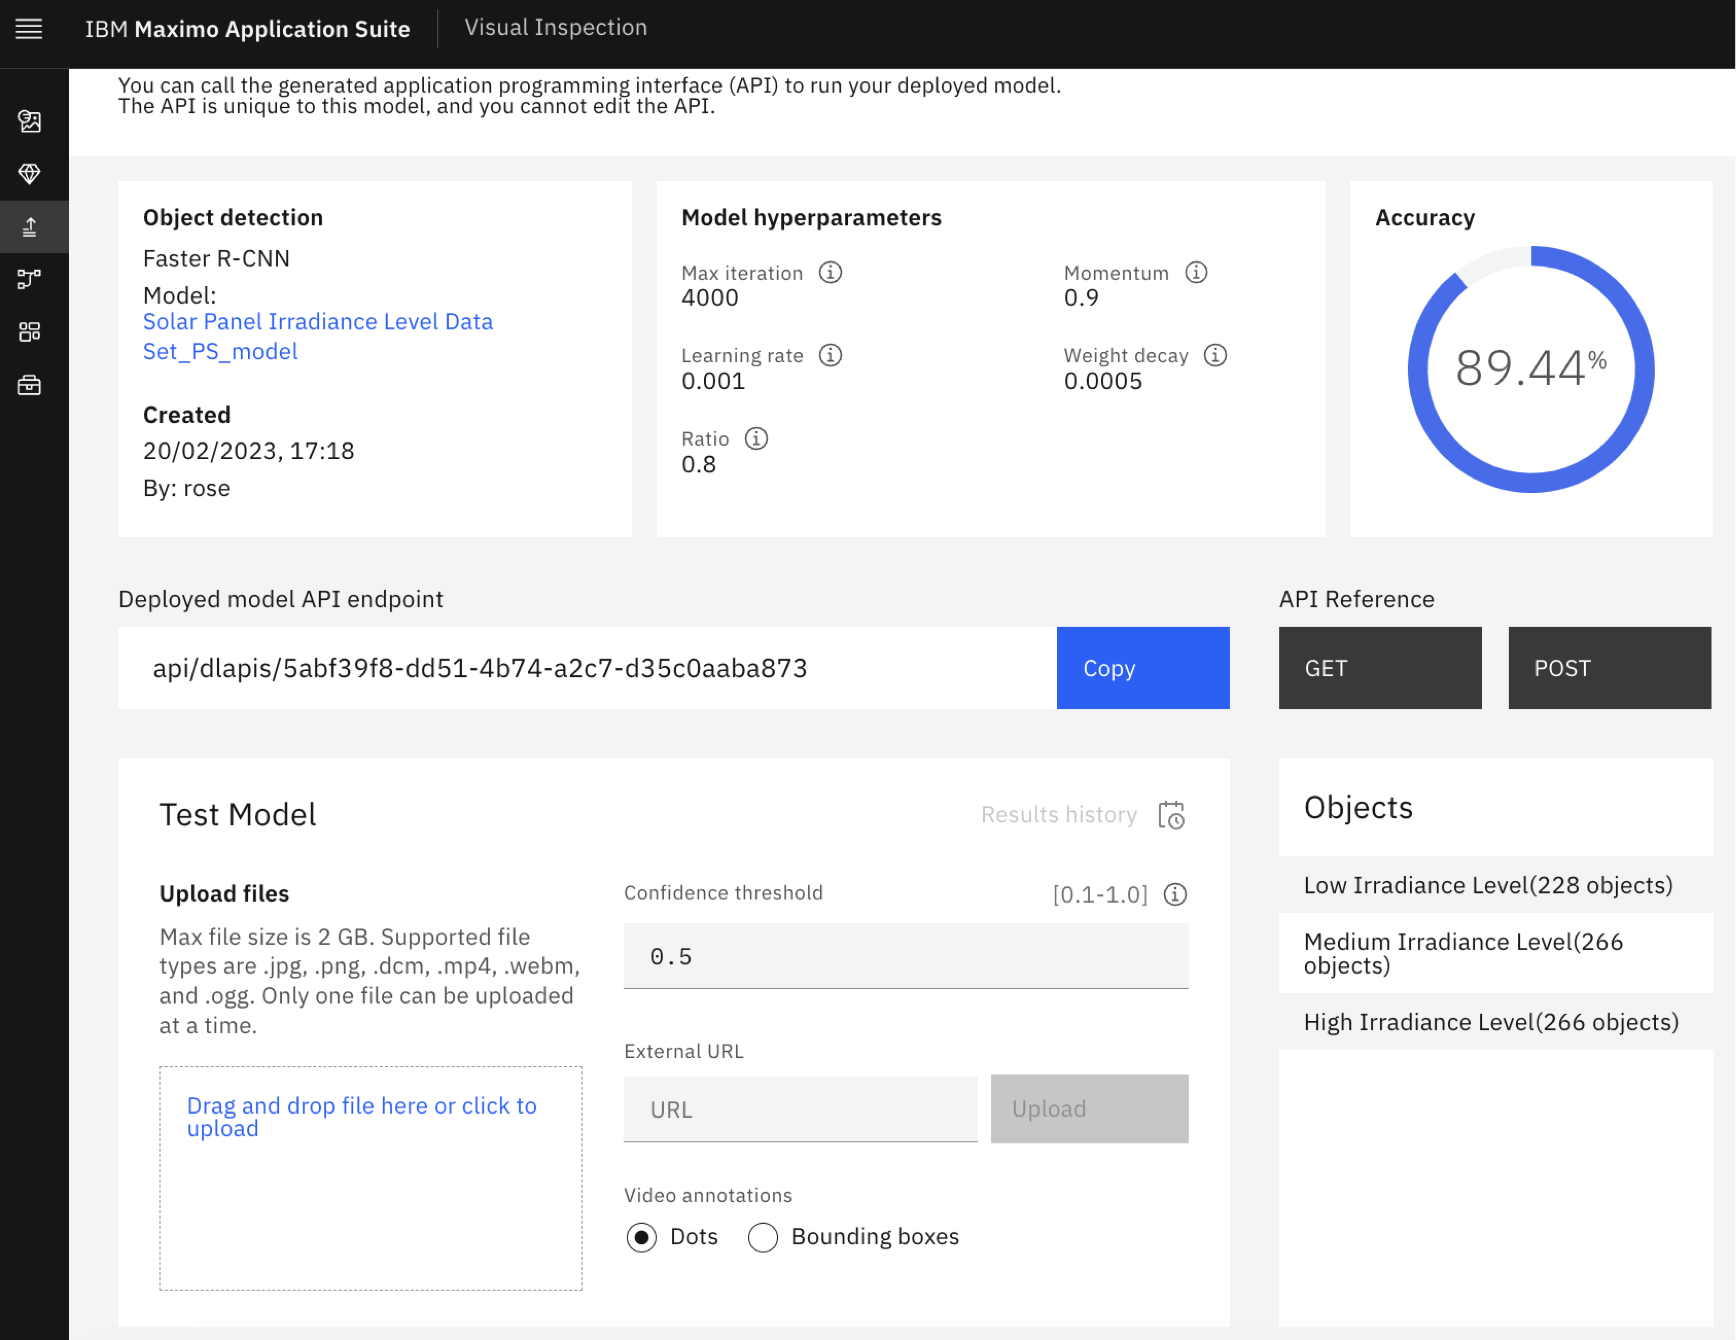Click the By: rose text
This screenshot has width=1736, height=1340.
[x=187, y=488]
